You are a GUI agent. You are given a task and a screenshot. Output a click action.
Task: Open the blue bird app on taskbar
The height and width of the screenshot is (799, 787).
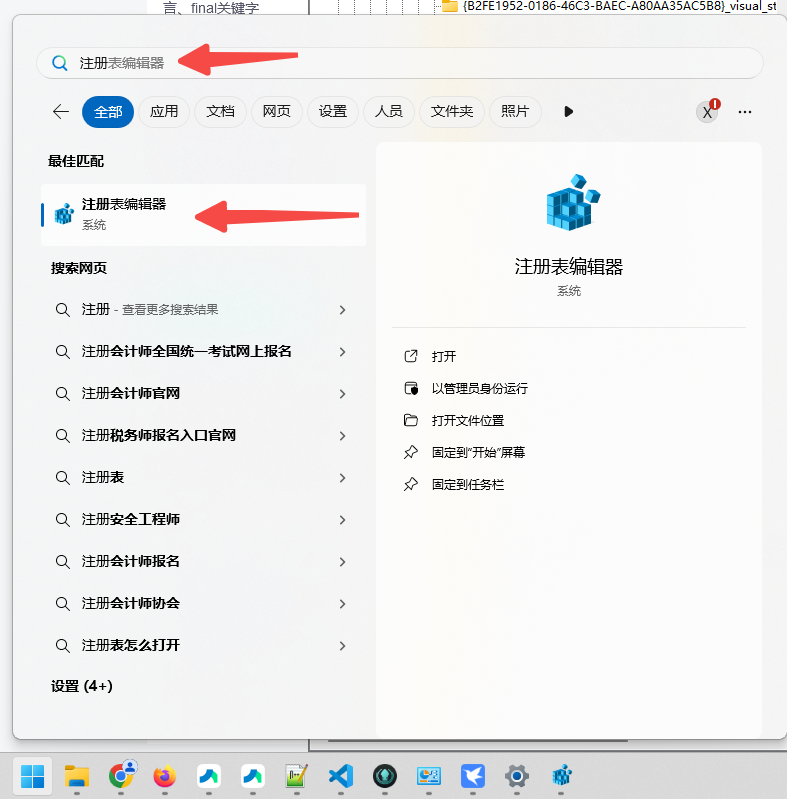(x=473, y=777)
